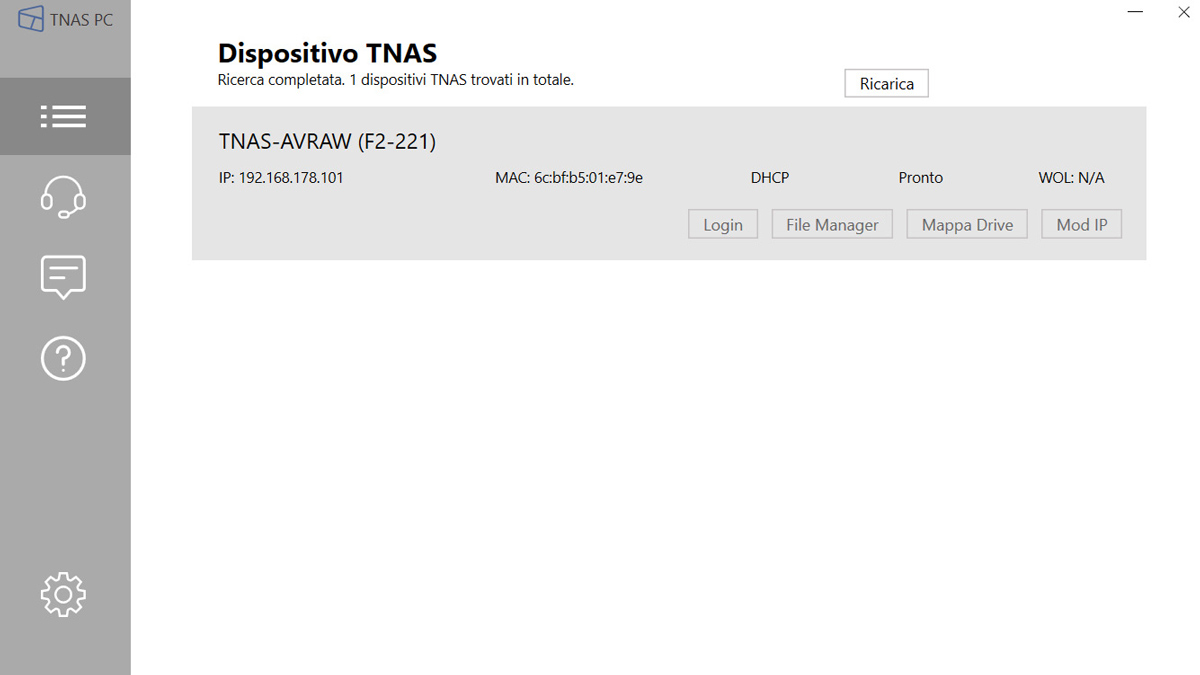Click the headset support icon
The height and width of the screenshot is (675, 1200).
(x=63, y=197)
